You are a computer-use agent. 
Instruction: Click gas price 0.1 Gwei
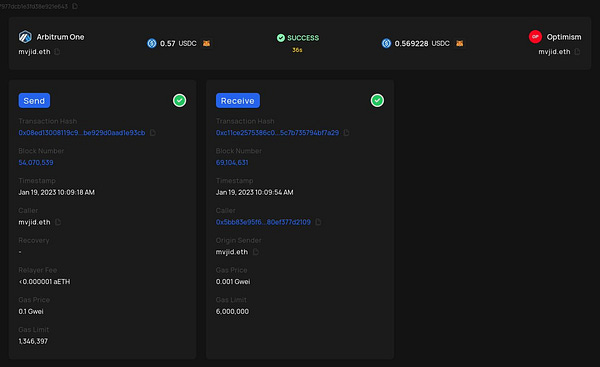[31, 312]
